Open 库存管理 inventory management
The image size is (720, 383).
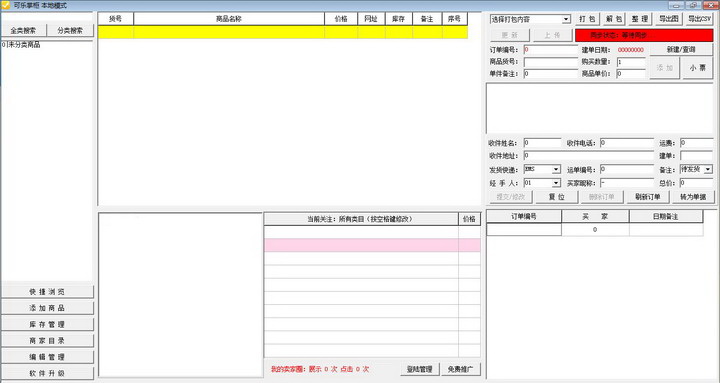coord(47,324)
